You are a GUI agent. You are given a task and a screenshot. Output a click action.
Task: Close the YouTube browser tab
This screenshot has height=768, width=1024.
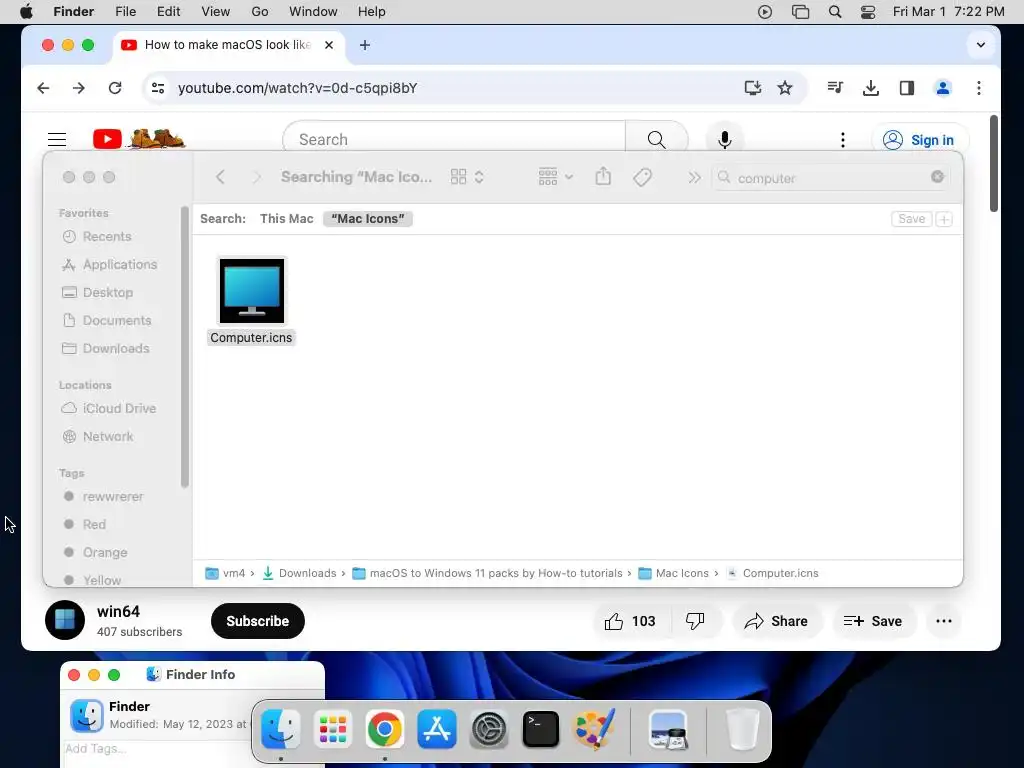(329, 45)
